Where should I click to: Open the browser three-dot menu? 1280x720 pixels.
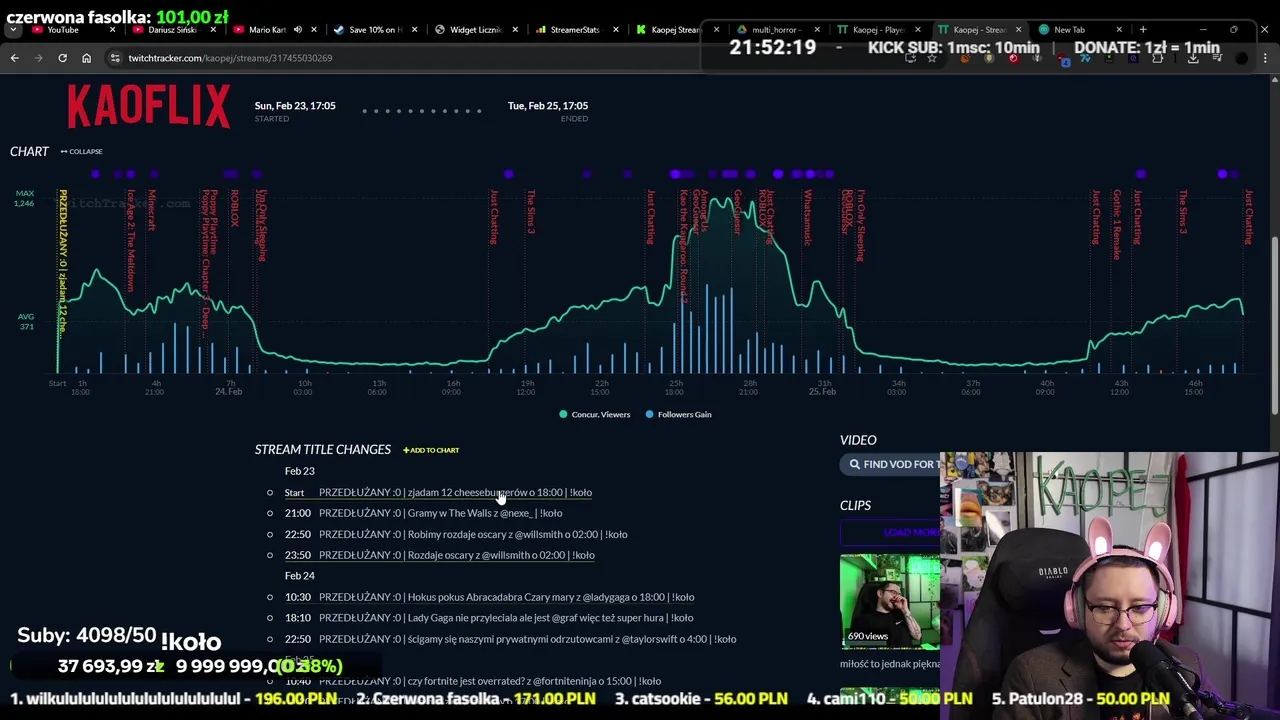pyautogui.click(x=1265, y=58)
